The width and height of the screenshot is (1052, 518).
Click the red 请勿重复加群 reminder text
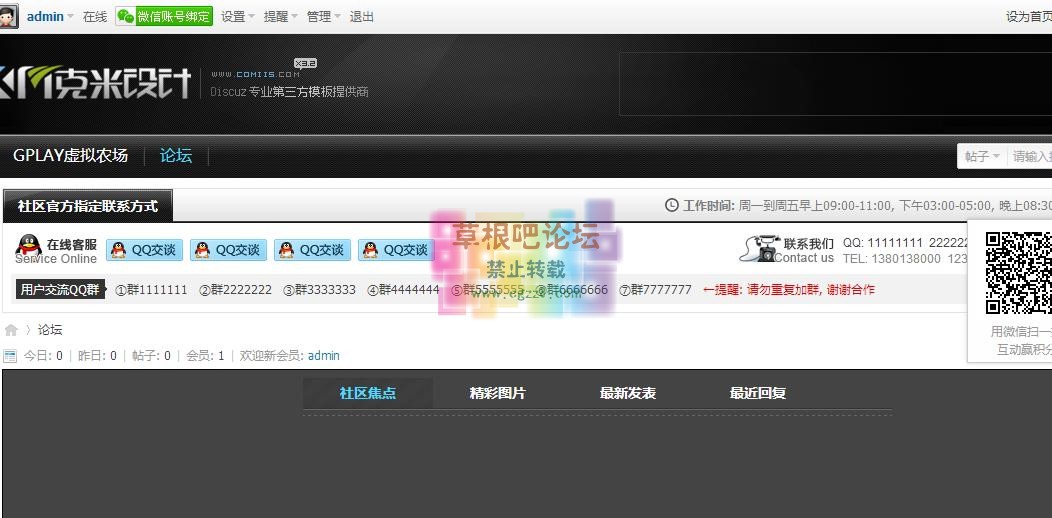(x=789, y=290)
